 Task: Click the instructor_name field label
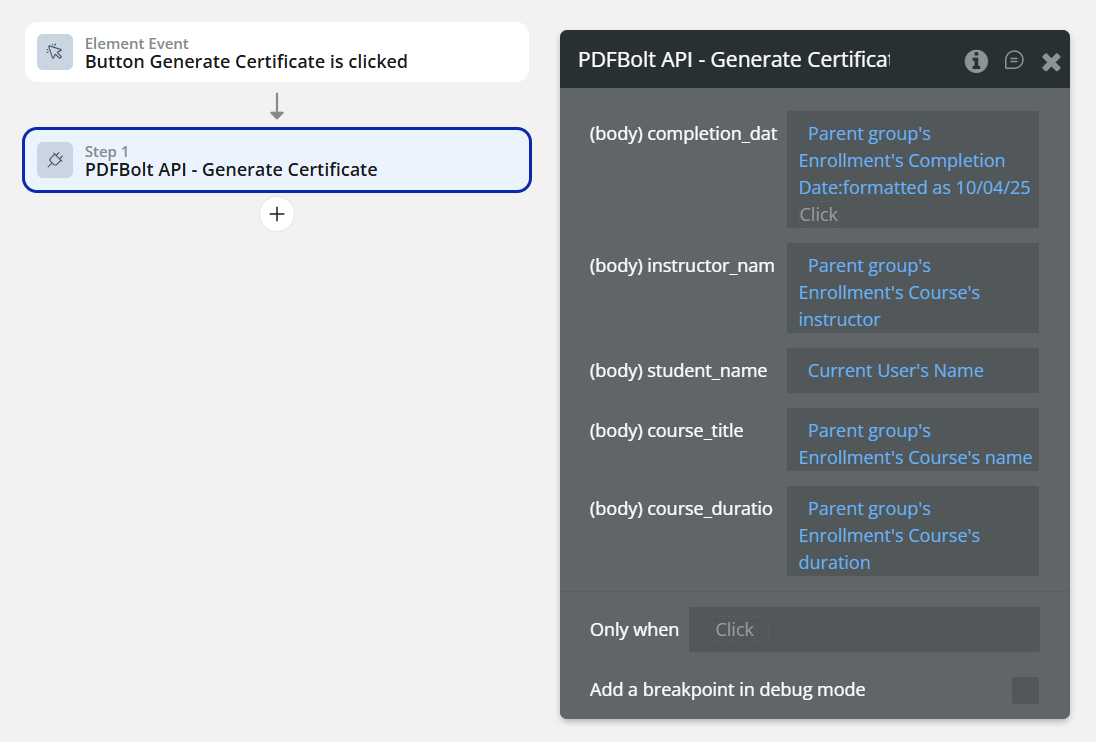(x=681, y=265)
